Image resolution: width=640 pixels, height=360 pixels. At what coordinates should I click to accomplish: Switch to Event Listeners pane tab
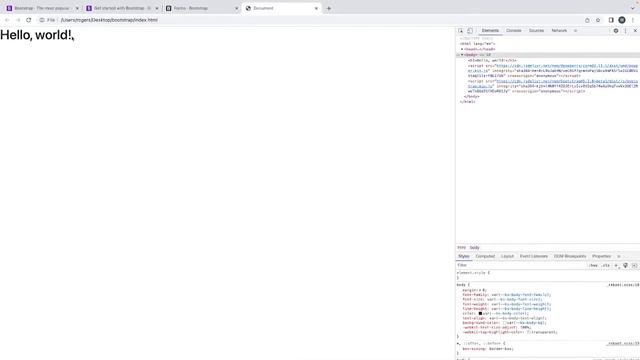(x=534, y=256)
